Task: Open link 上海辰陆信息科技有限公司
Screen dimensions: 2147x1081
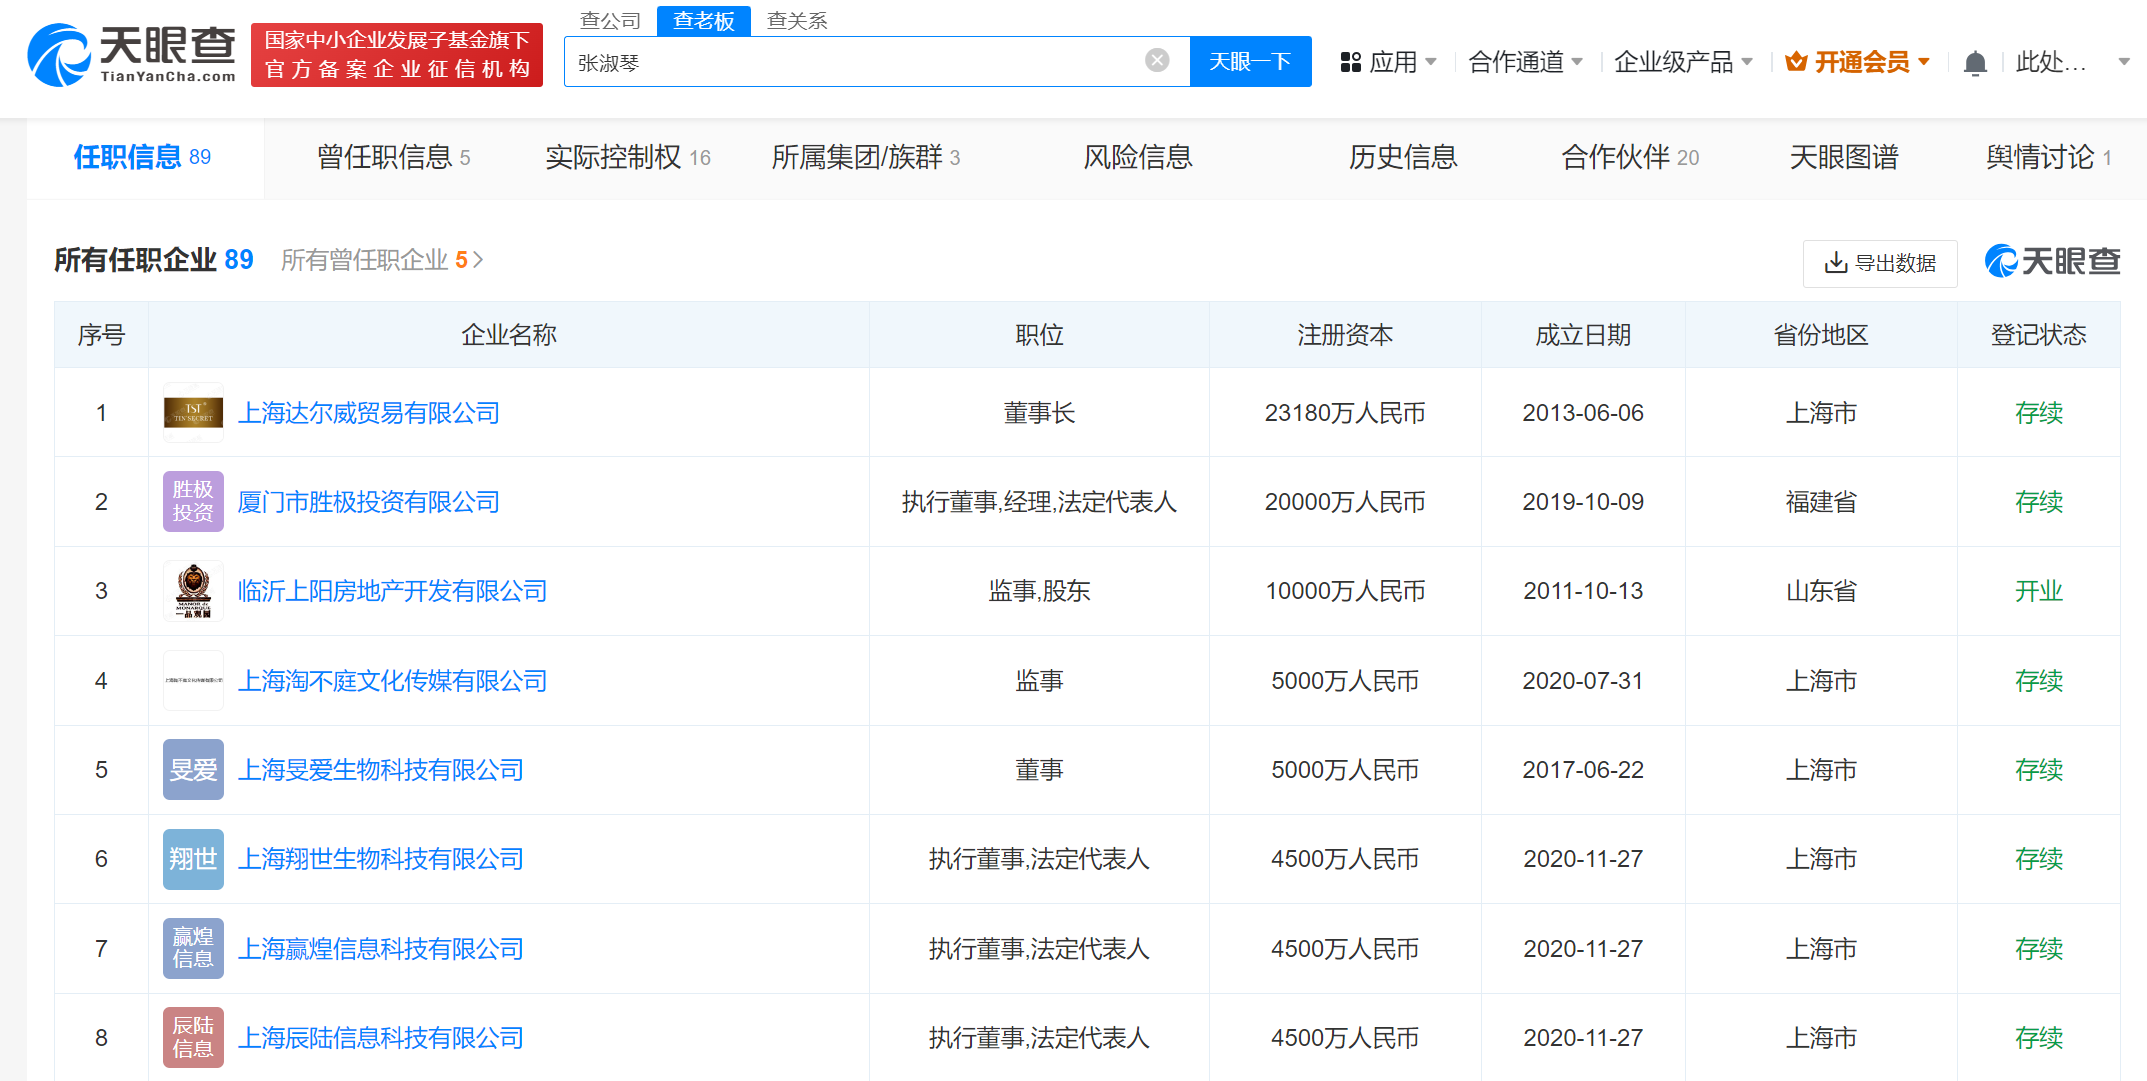Action: point(381,1037)
